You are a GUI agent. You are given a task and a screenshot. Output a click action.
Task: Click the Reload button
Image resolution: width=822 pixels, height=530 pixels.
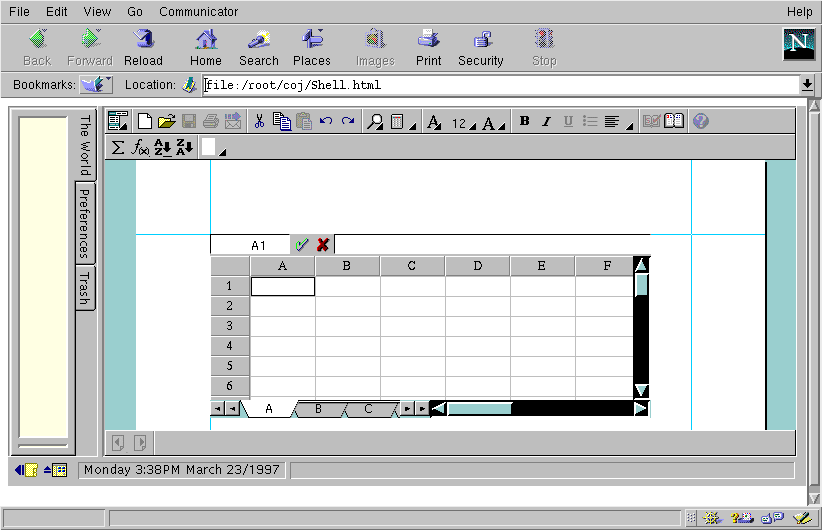point(143,47)
